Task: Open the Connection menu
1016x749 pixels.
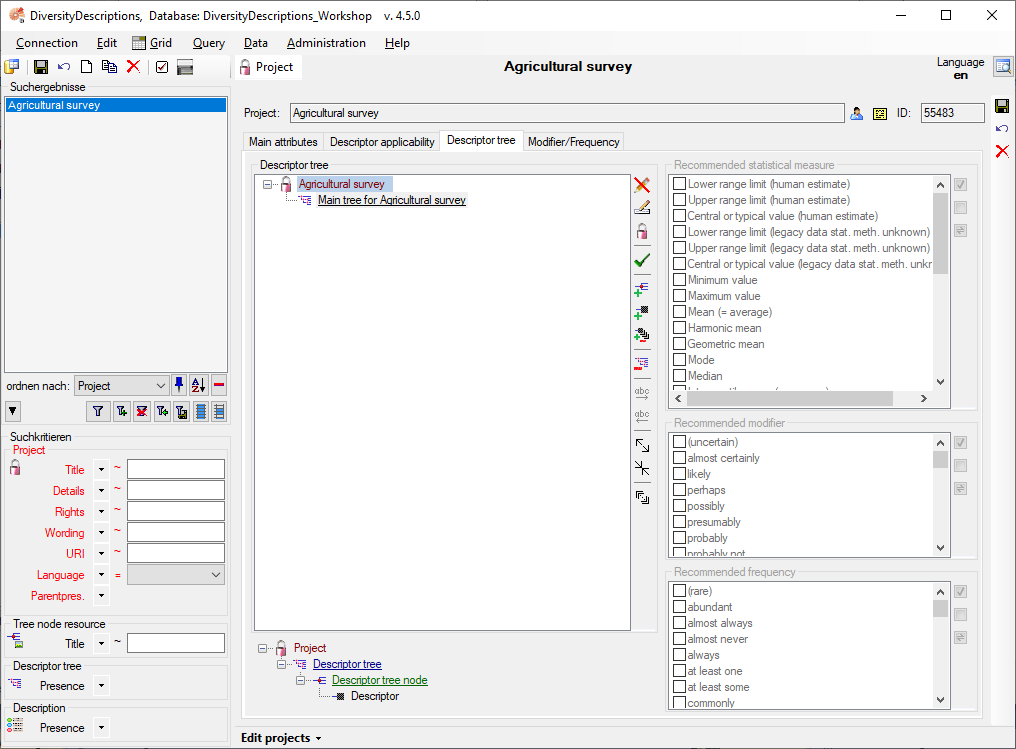Action: pyautogui.click(x=47, y=43)
